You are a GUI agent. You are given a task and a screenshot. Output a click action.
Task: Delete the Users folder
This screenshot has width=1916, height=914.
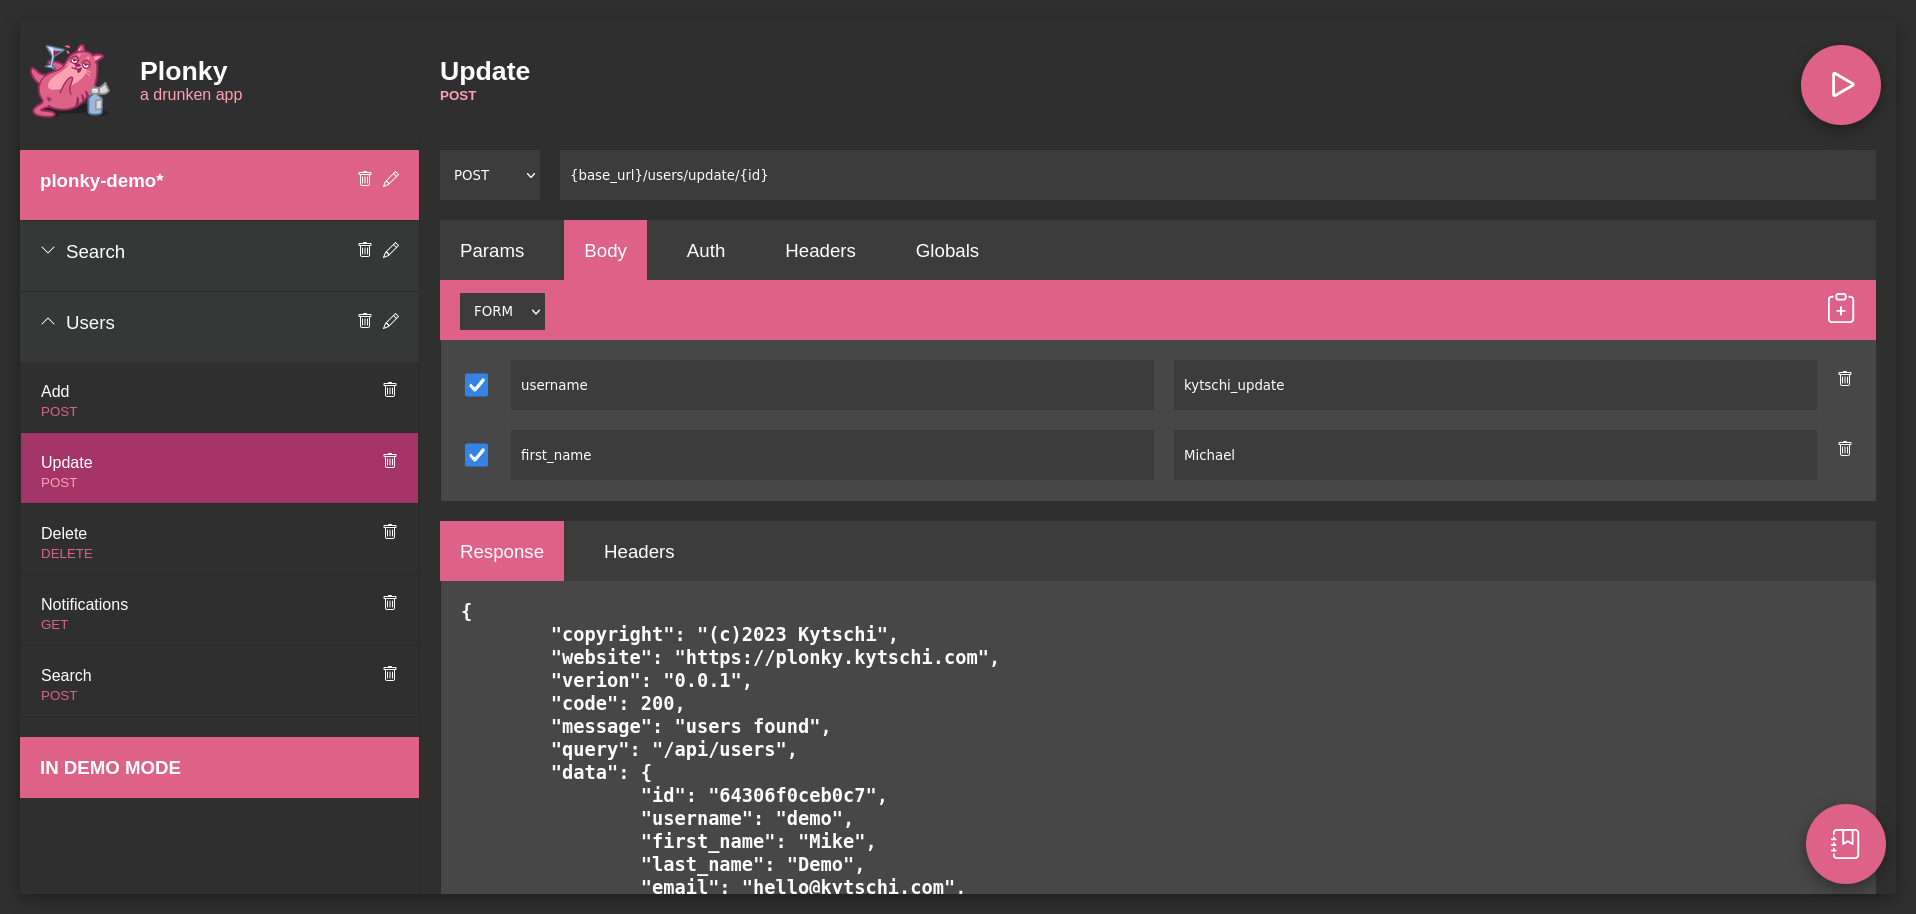coord(365,321)
